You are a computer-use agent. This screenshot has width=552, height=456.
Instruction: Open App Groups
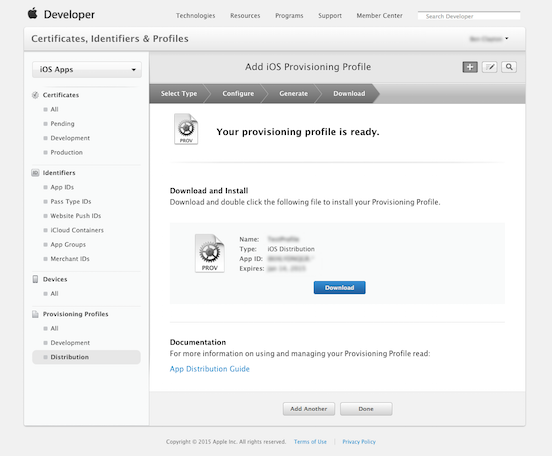[x=68, y=245]
